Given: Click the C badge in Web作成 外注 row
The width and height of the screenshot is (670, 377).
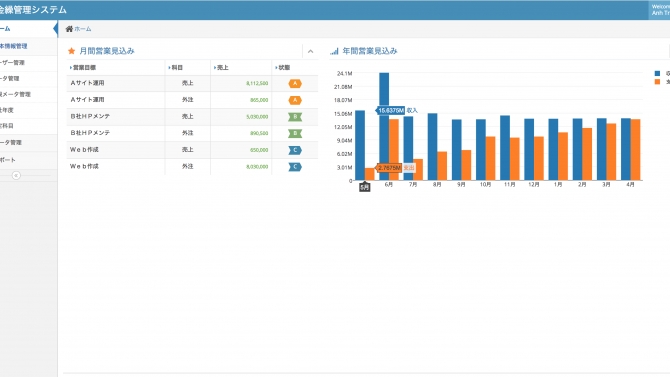Looking at the screenshot, I should (x=295, y=167).
